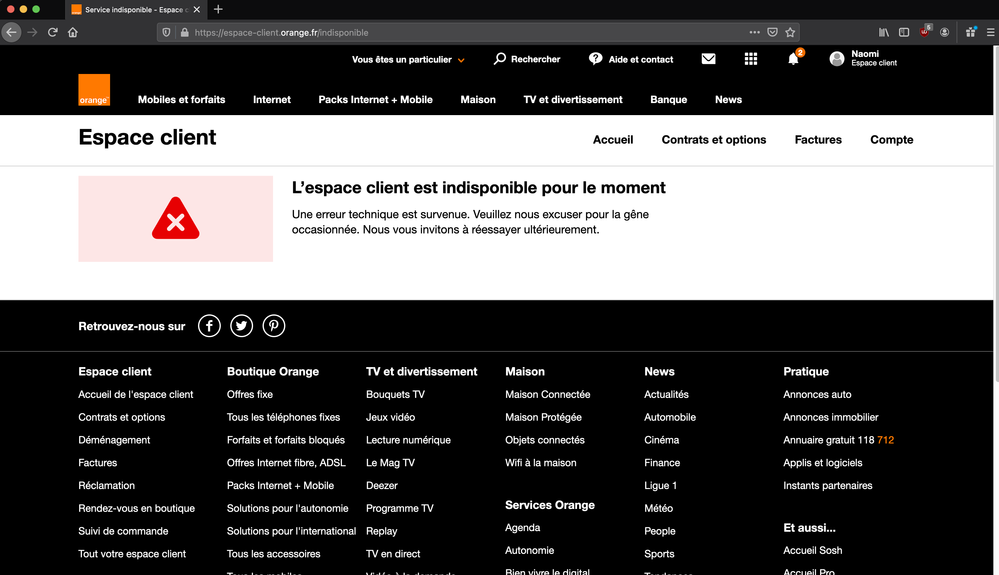Open the Facebook social icon

[x=209, y=326]
